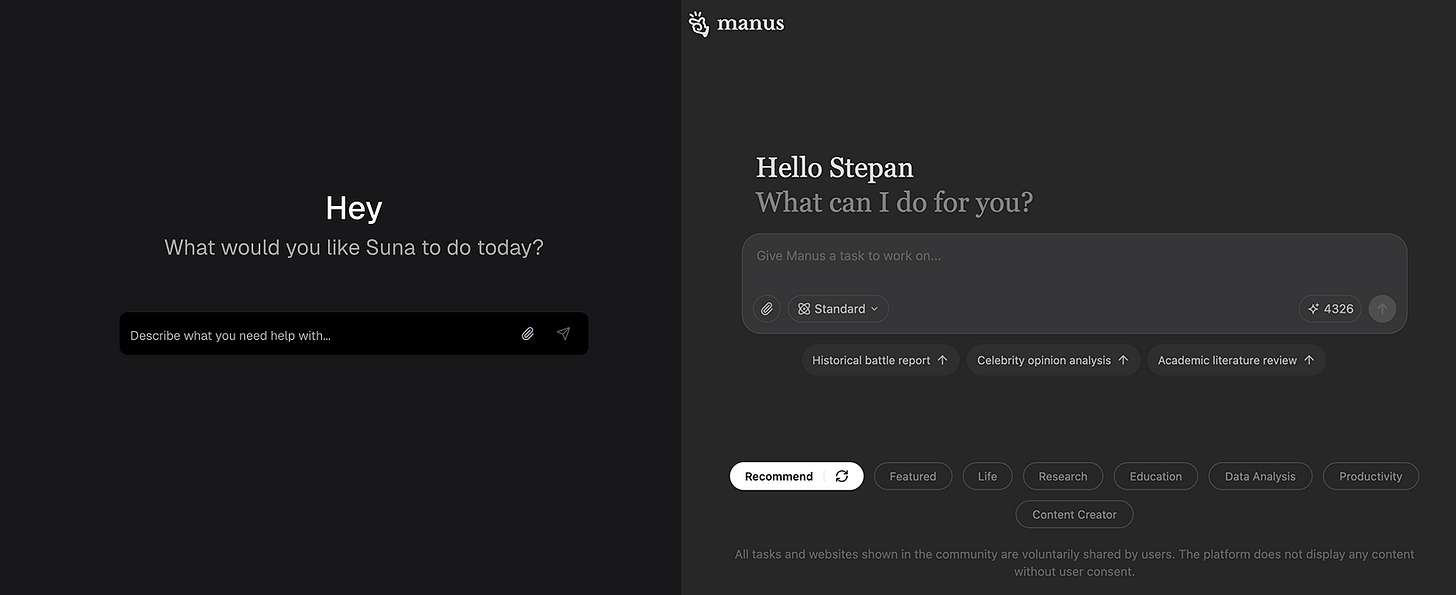Use the Academic literature review suggestion

tap(1236, 360)
